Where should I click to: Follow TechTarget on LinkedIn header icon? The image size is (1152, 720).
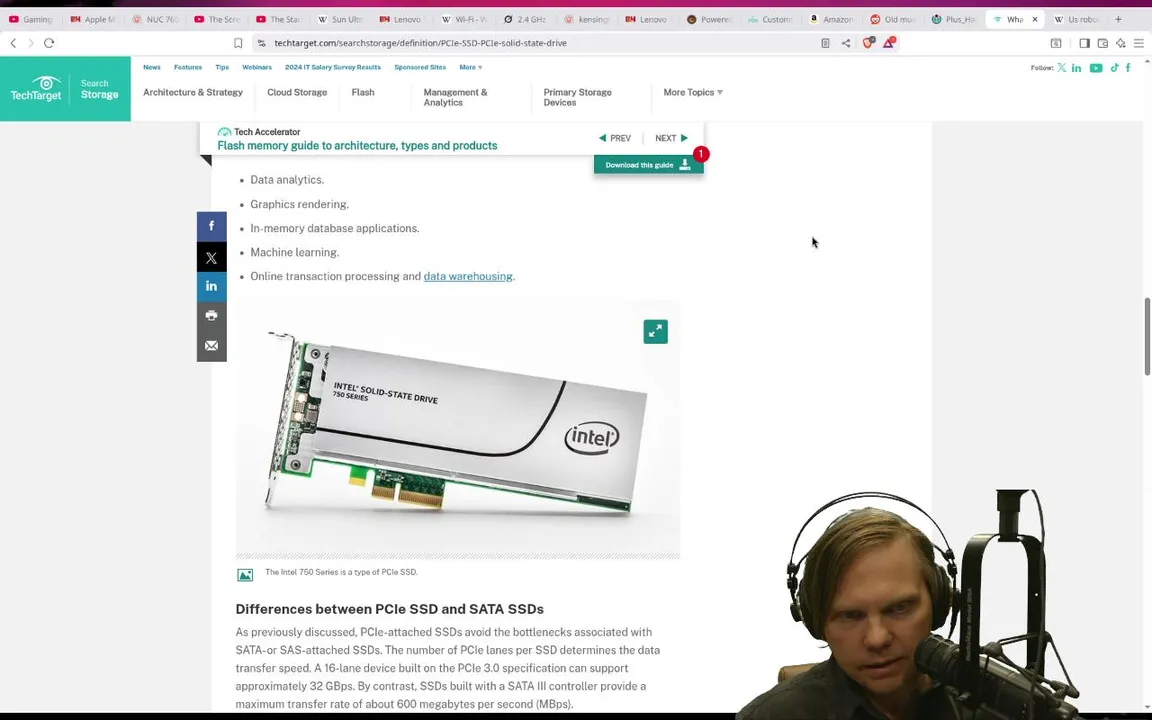tap(1076, 68)
